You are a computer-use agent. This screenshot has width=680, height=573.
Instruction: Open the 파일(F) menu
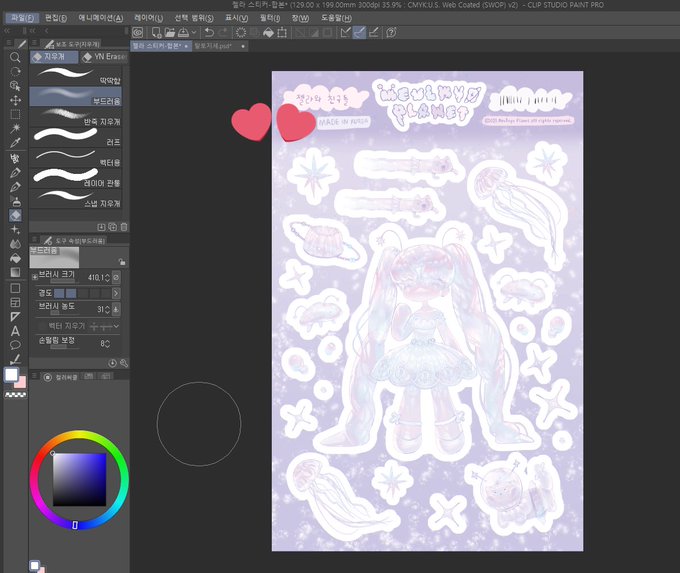click(x=22, y=18)
